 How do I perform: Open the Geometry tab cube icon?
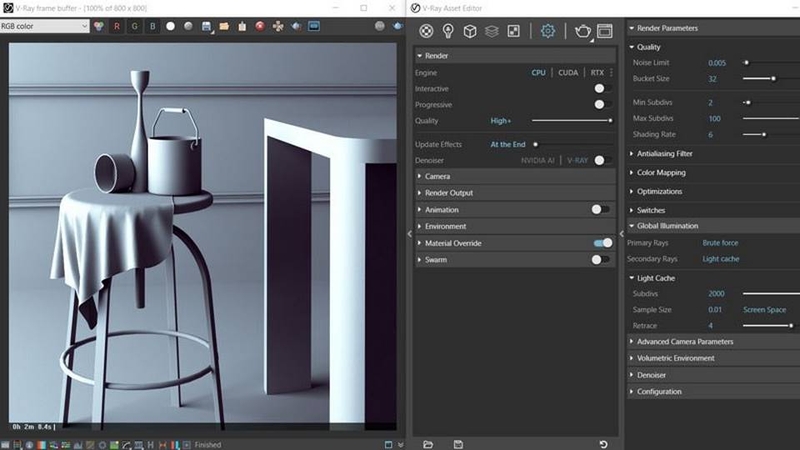[x=469, y=31]
